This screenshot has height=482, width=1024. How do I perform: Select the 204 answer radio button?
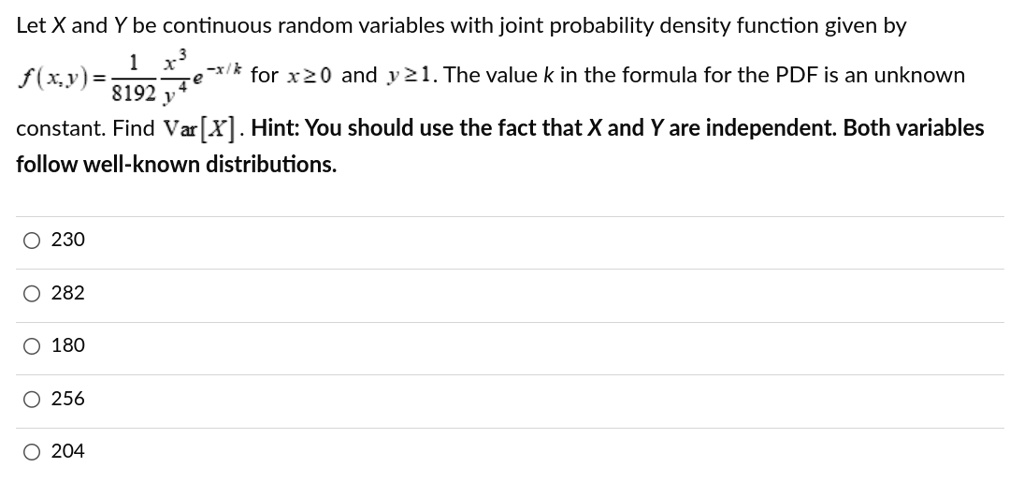pos(32,453)
